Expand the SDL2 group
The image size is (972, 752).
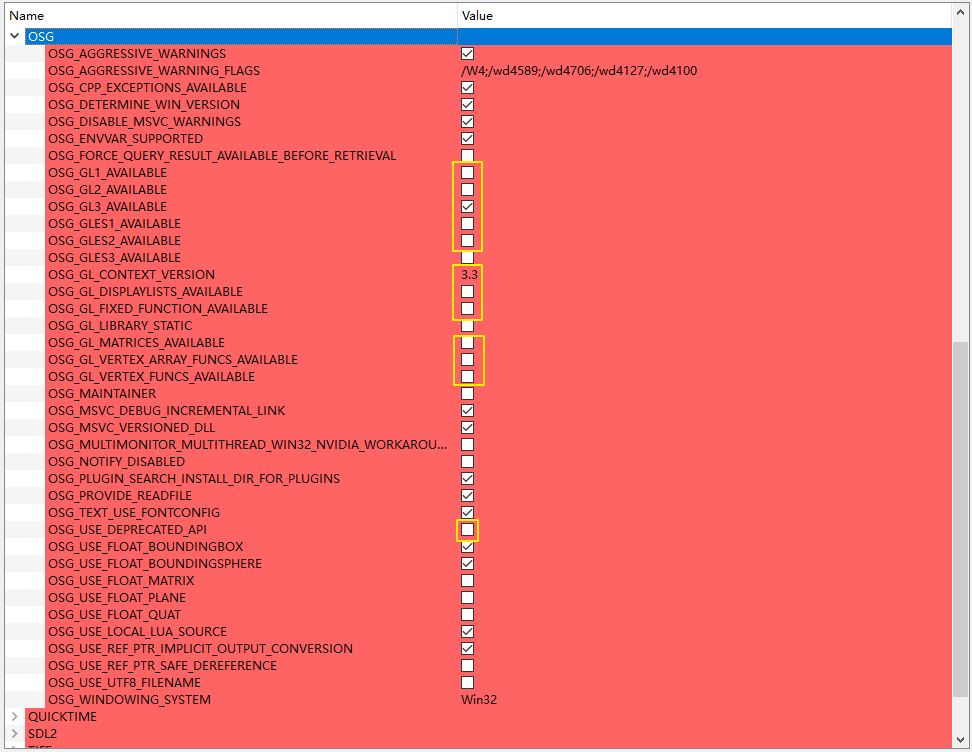tap(14, 734)
